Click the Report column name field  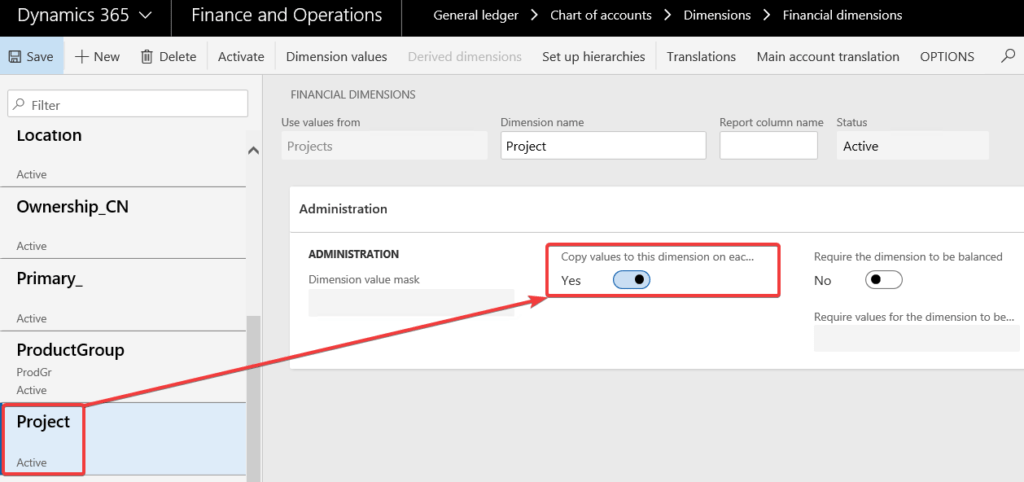coord(769,146)
